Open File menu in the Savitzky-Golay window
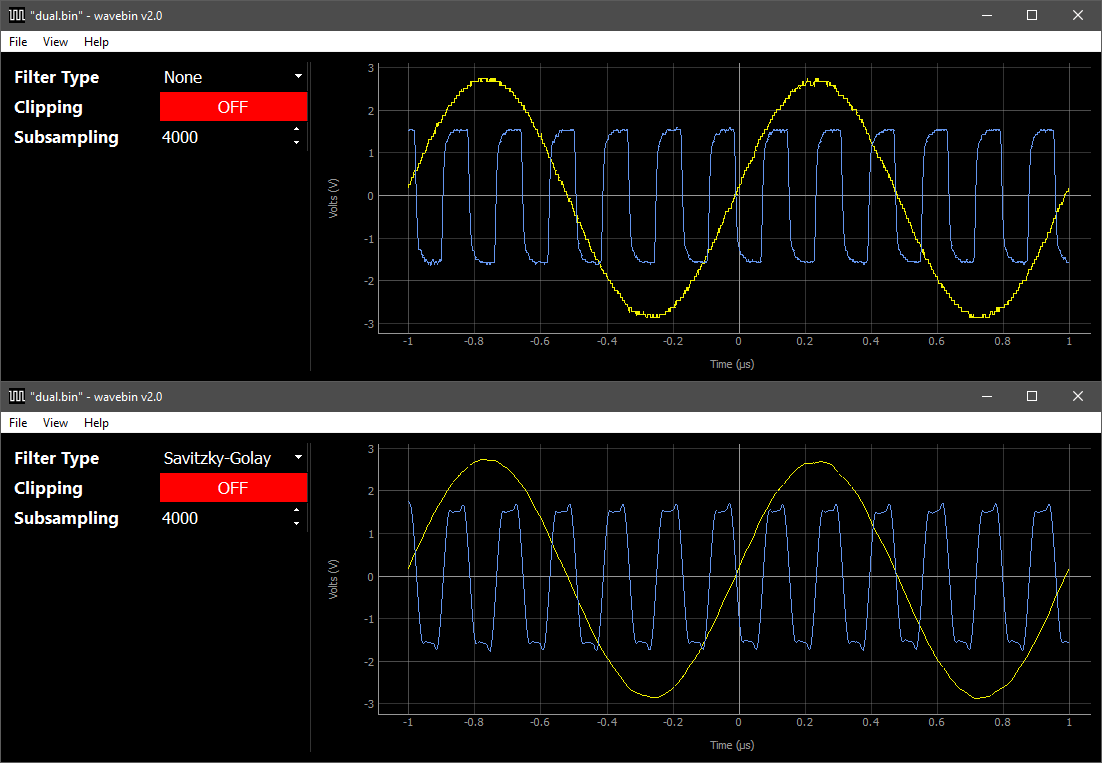The image size is (1102, 763). click(x=18, y=423)
